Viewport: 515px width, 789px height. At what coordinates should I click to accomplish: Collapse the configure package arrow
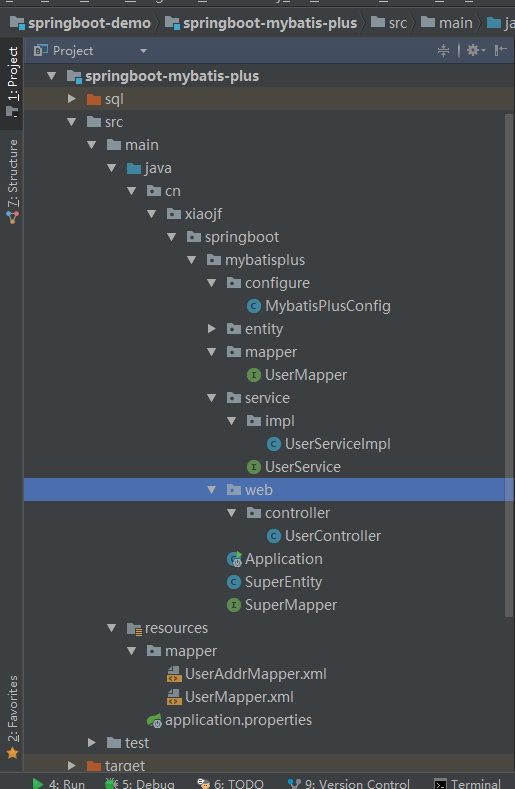[x=211, y=283]
